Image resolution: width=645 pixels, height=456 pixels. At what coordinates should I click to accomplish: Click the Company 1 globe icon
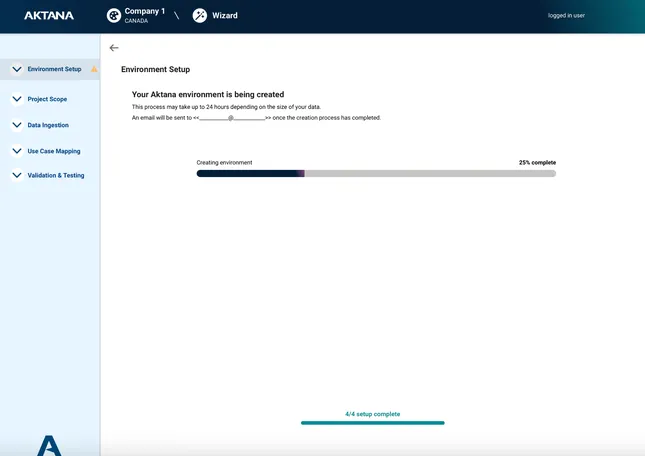click(x=114, y=16)
